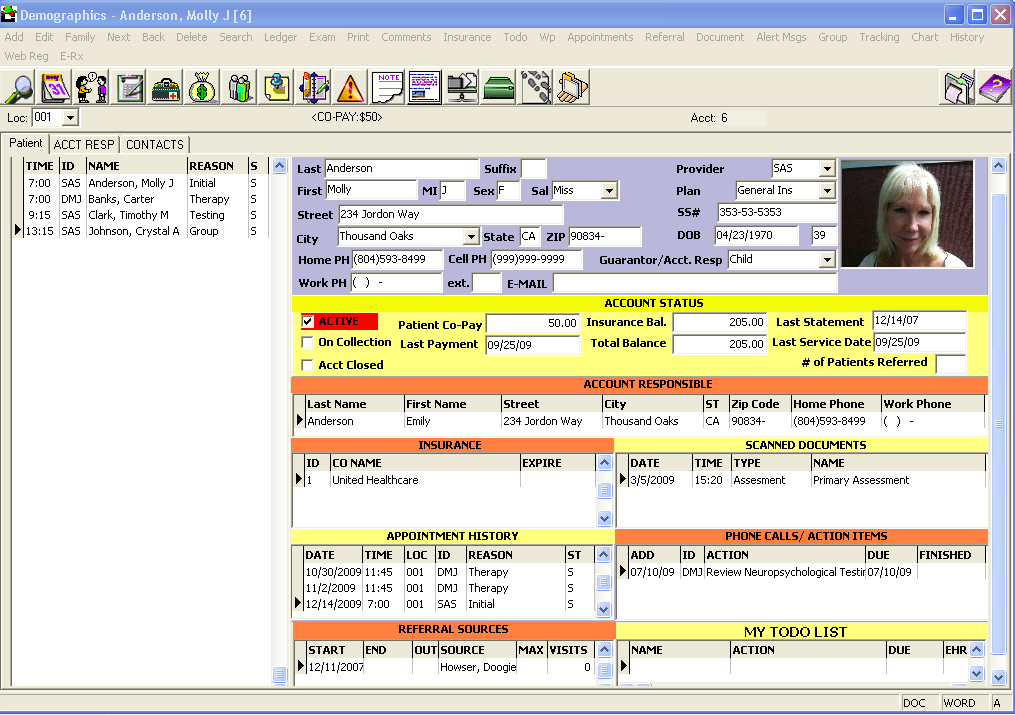Select the Primary Assessment scanned document
Viewport: 1015px width, 715px height.
(806, 480)
